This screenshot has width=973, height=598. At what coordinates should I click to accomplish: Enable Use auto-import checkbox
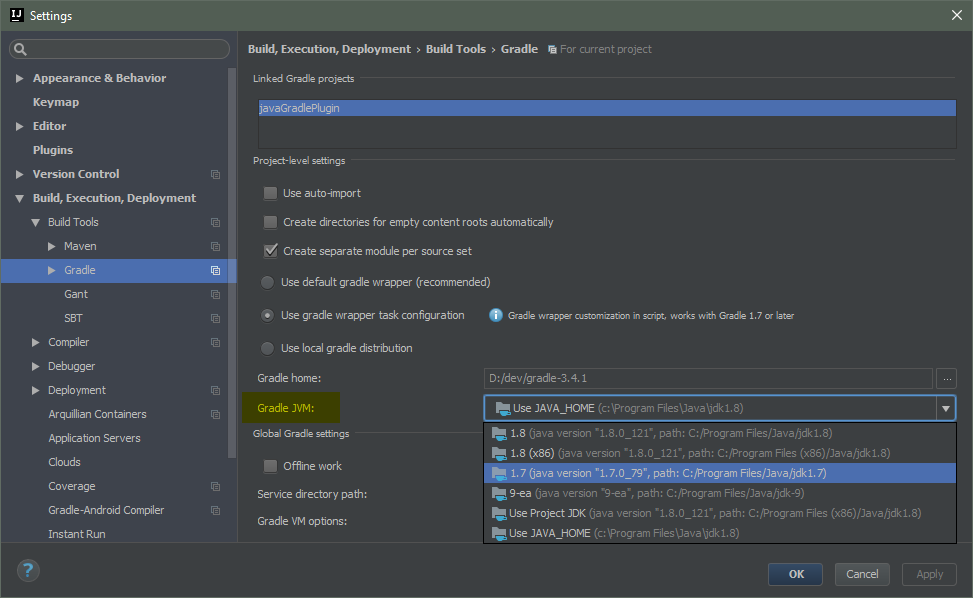271,193
